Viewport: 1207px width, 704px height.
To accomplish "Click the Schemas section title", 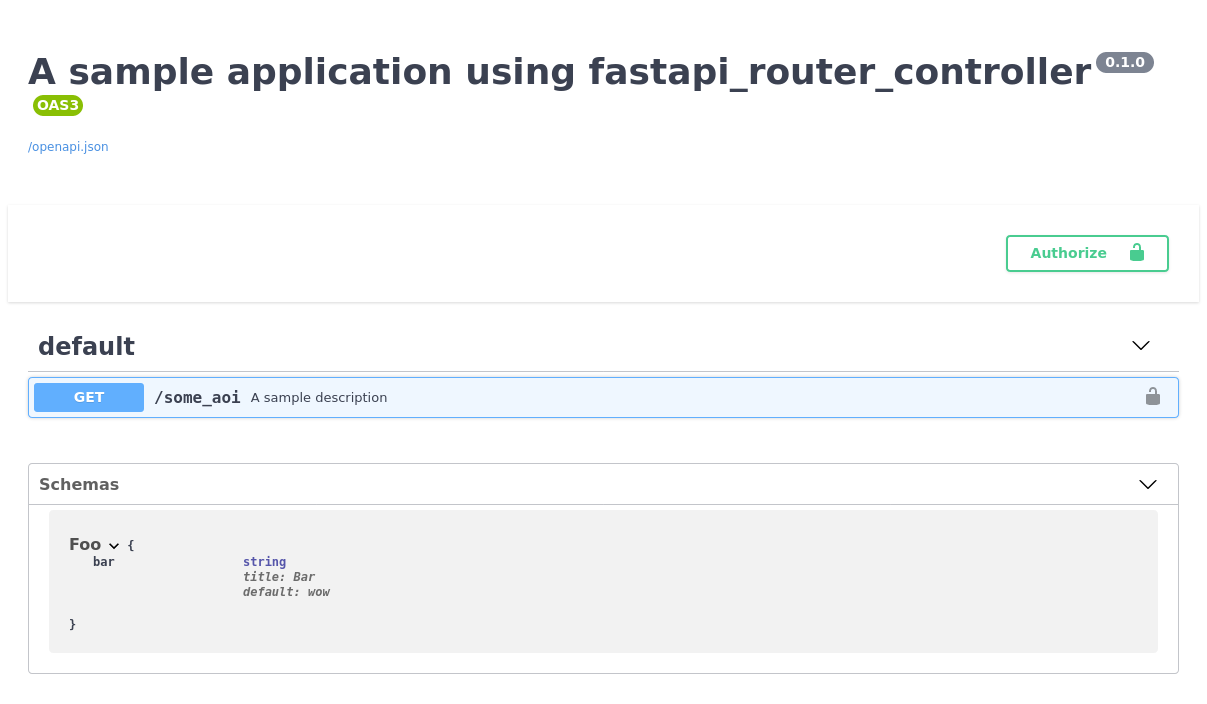I will pyautogui.click(x=79, y=484).
